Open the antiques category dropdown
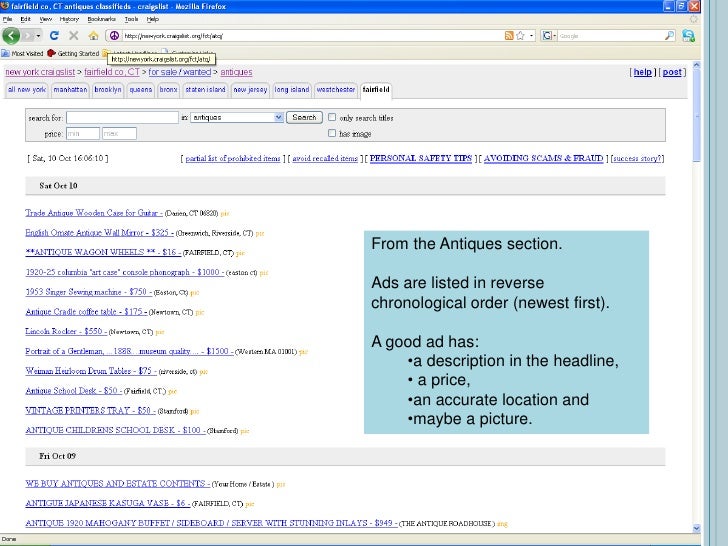The image size is (728, 546). pos(237,117)
